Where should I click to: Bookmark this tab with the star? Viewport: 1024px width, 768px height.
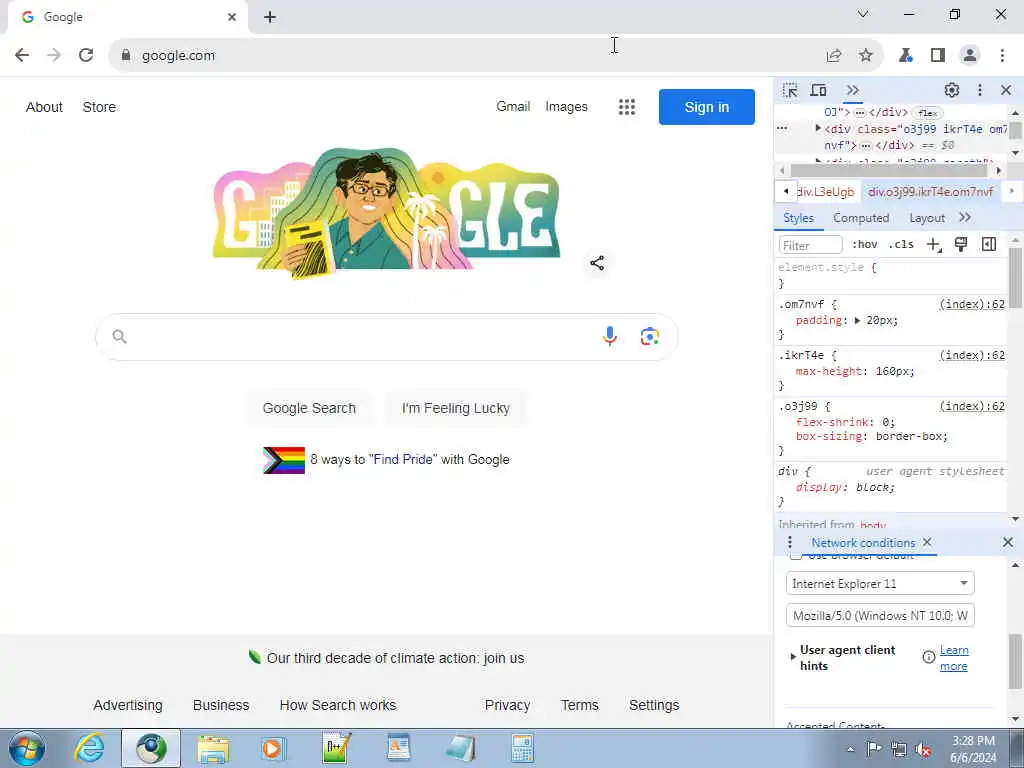866,56
